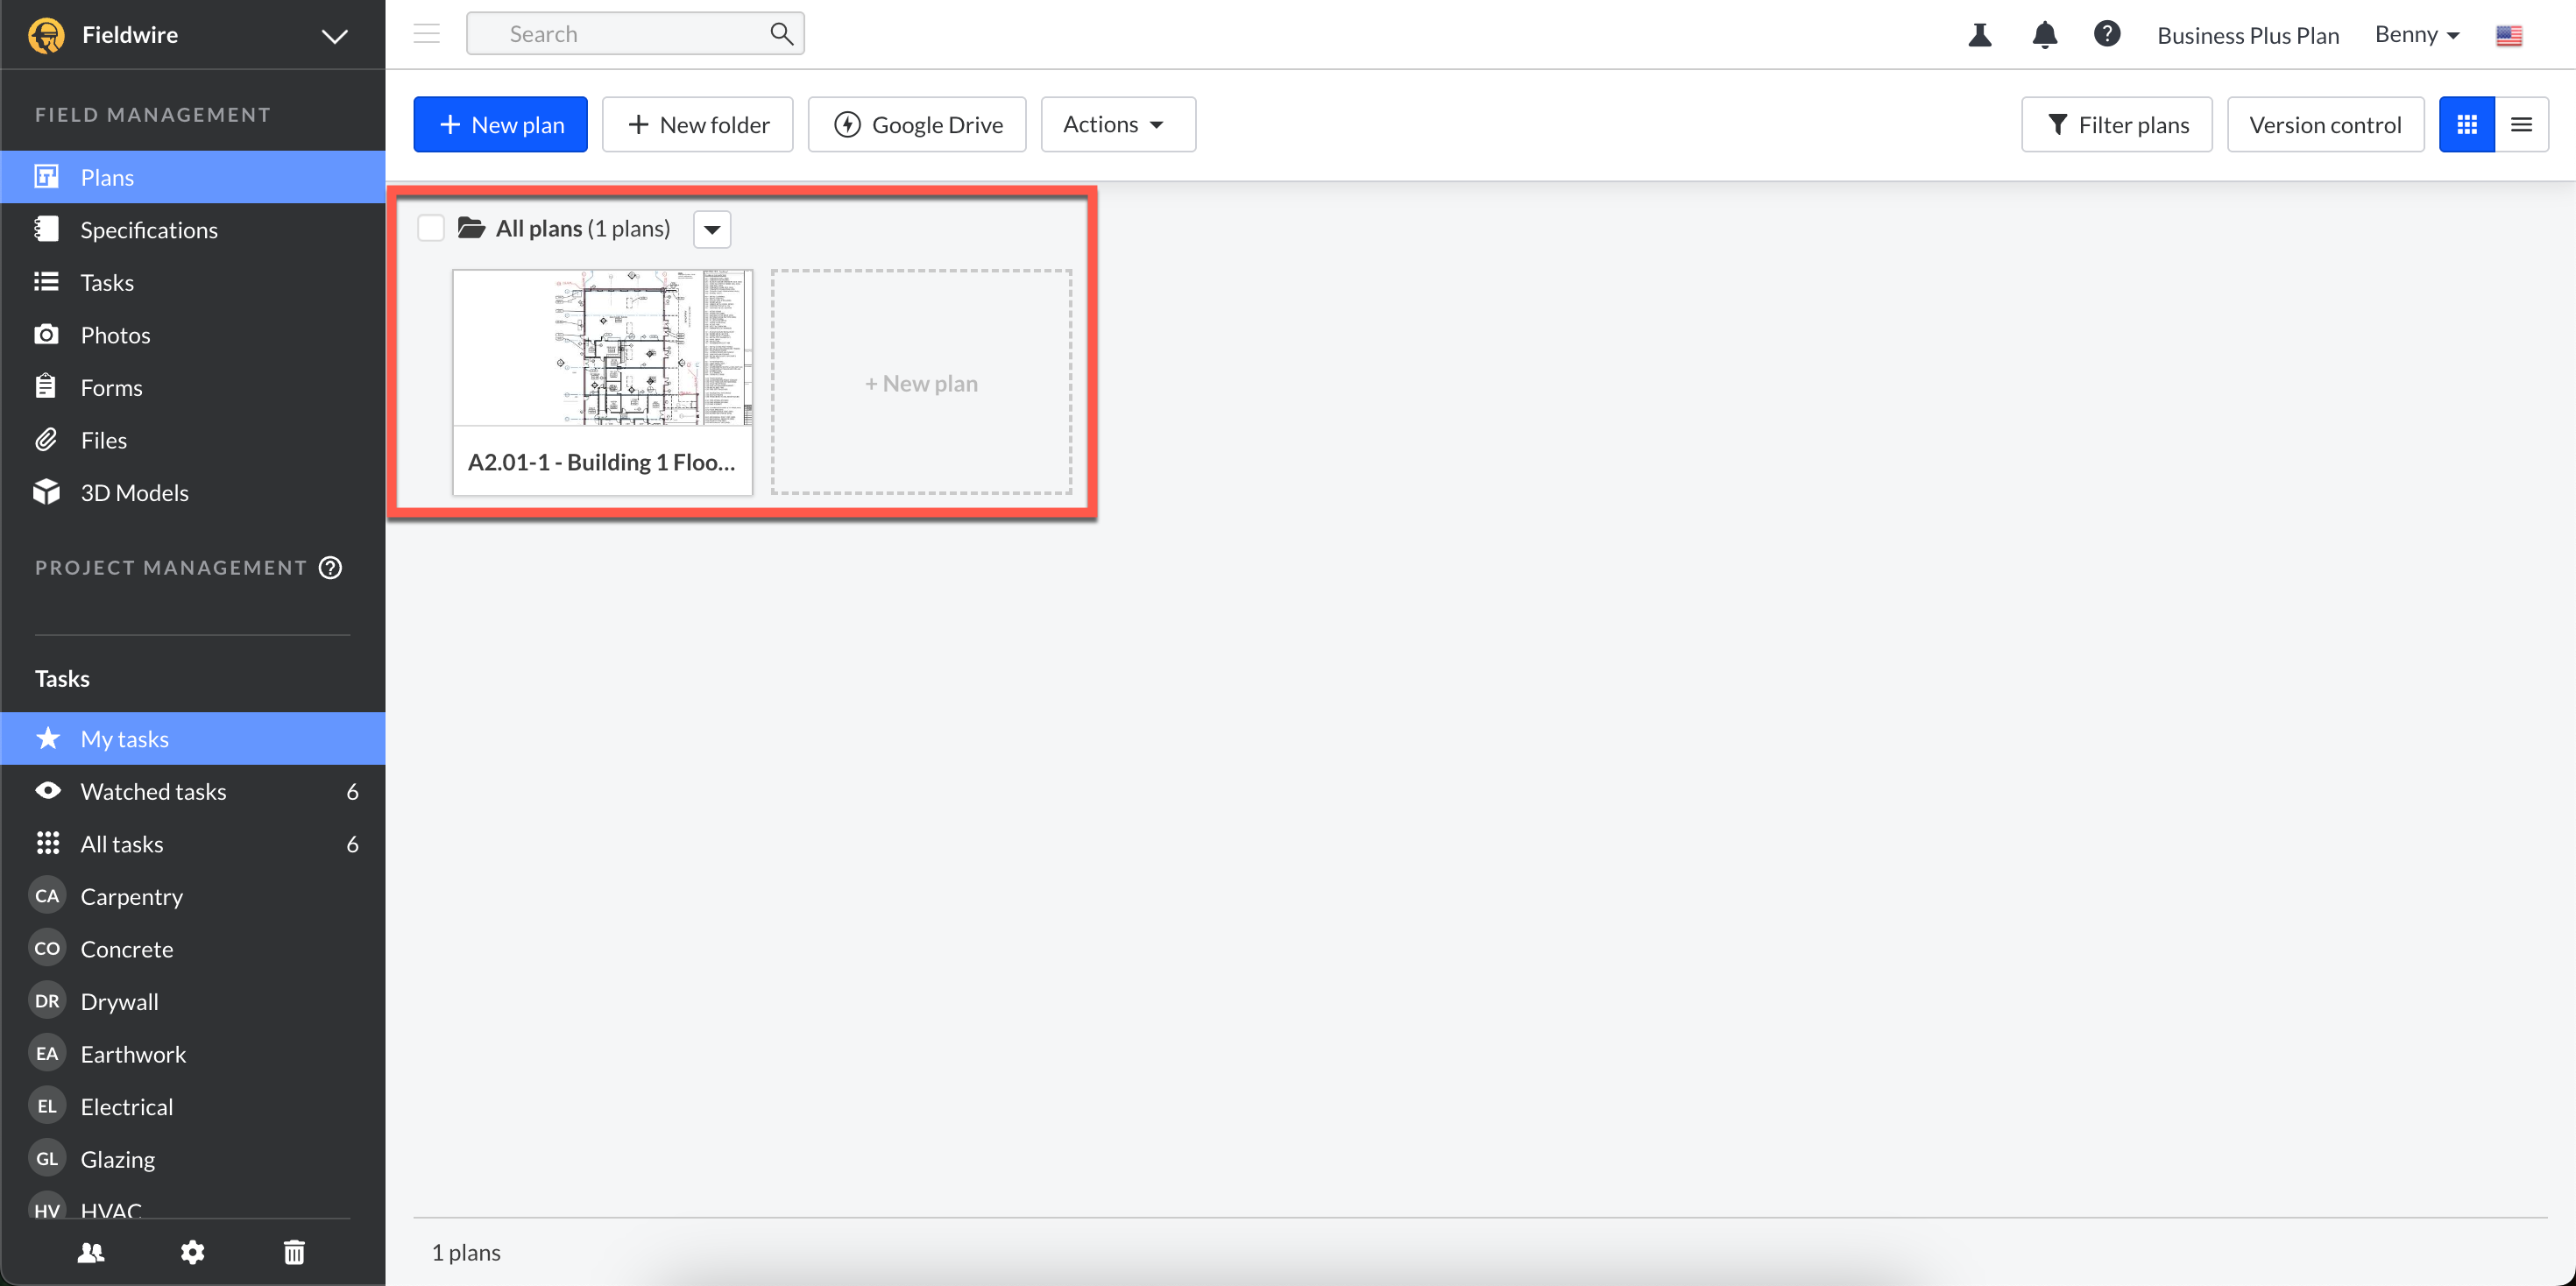Viewport: 2576px width, 1286px height.
Task: Open 3D Models section
Action: (x=134, y=493)
